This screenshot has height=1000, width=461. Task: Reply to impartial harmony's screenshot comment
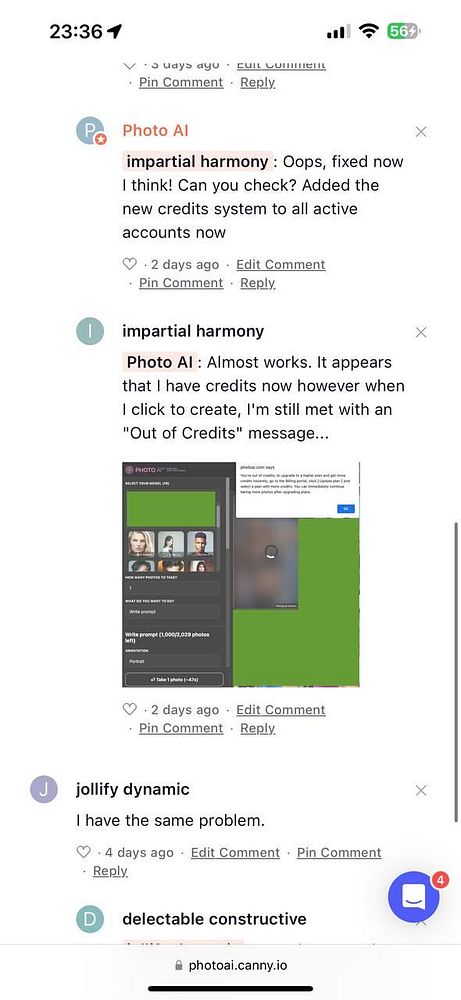click(x=258, y=728)
